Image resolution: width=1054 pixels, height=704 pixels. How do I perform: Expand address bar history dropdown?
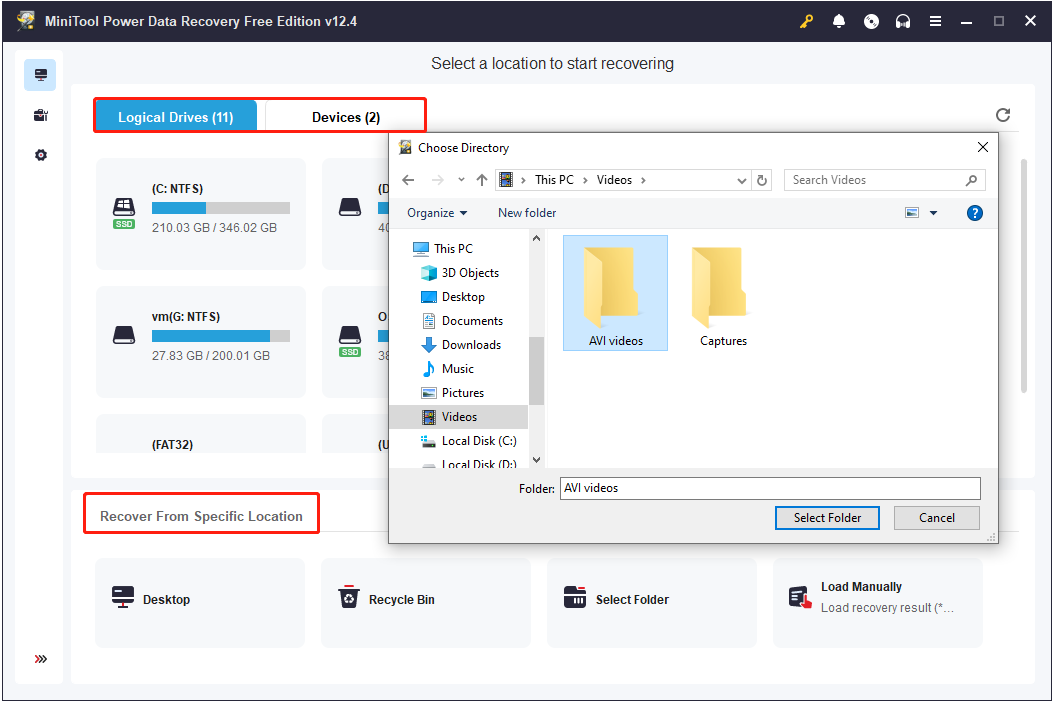coord(741,180)
